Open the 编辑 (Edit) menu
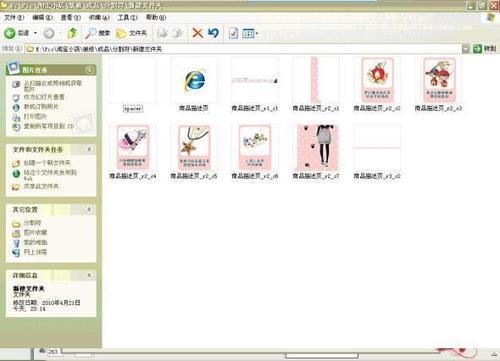 point(42,17)
